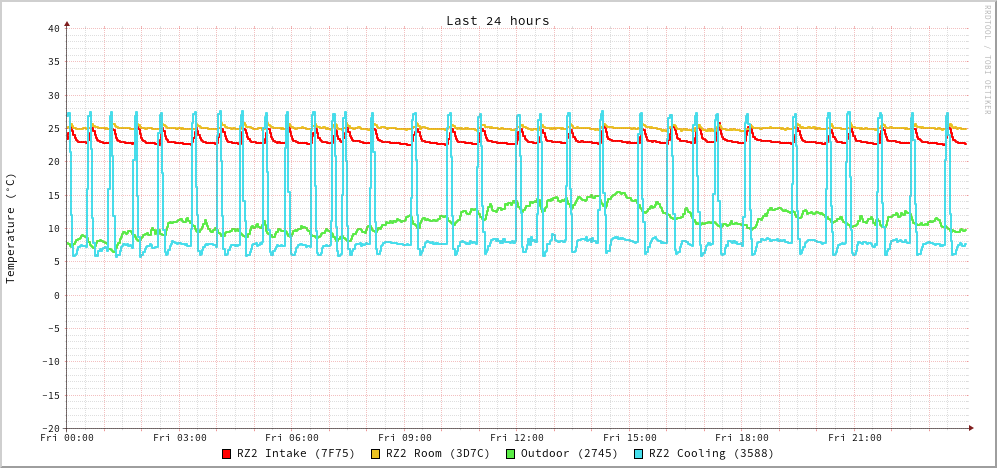This screenshot has width=997, height=468.
Task: Click the red RZ2 Intake legend swatch
Action: (x=226, y=454)
